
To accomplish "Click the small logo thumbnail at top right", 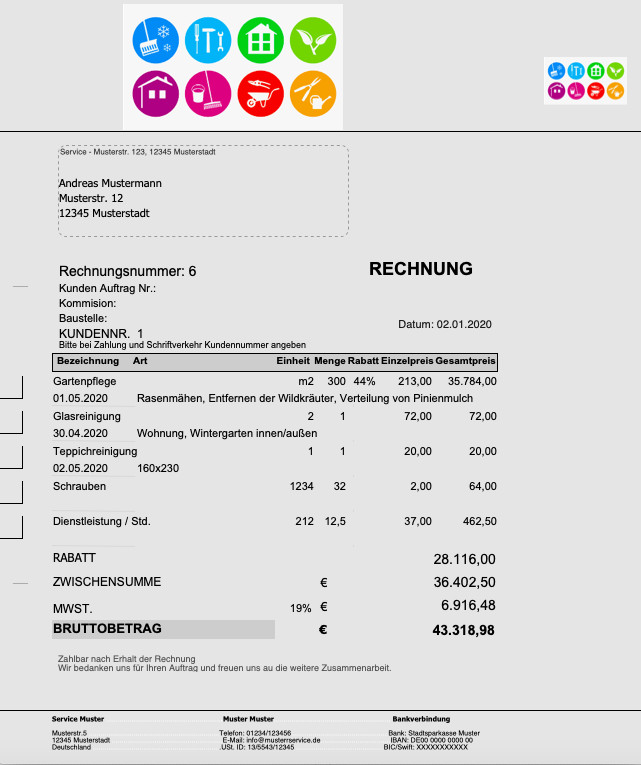I will (x=585, y=81).
